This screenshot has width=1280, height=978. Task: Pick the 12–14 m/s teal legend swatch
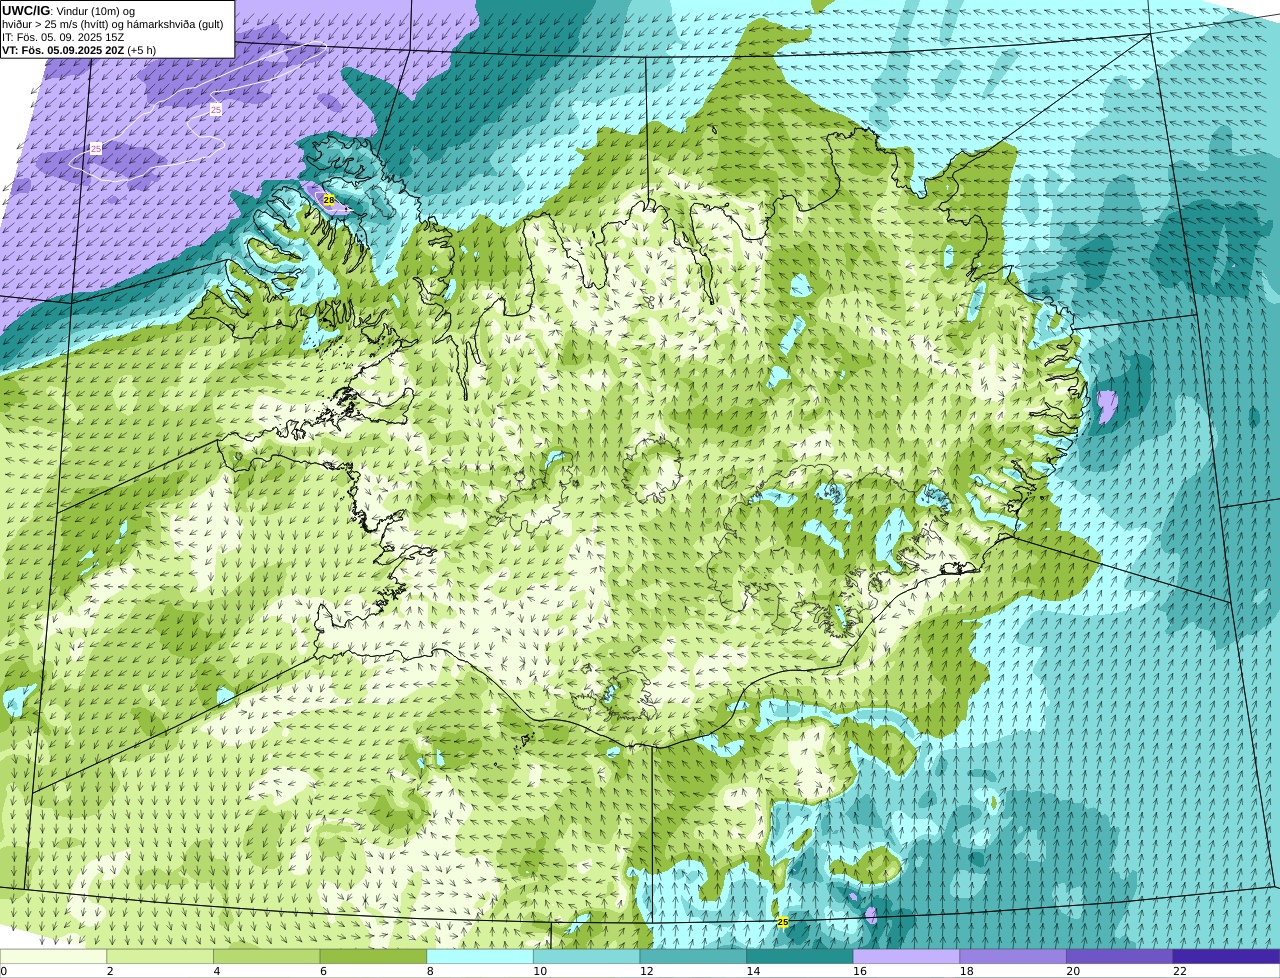coord(693,956)
